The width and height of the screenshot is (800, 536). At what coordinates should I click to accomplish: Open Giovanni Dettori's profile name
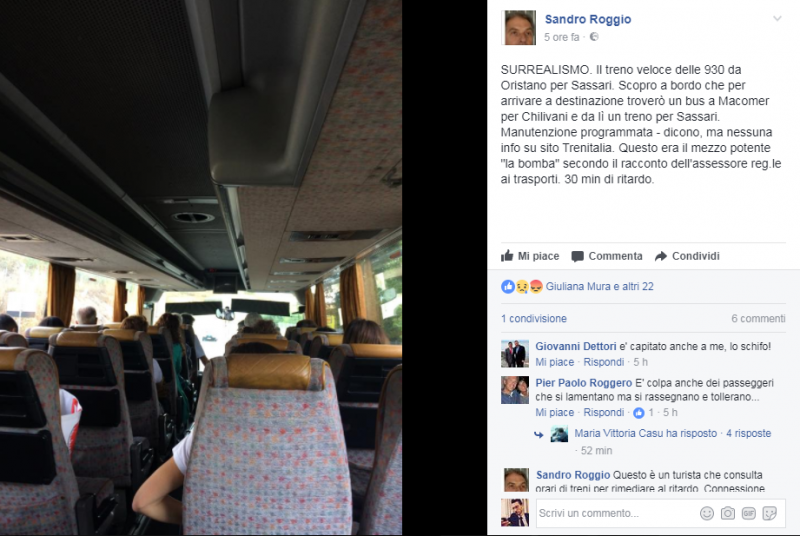pyautogui.click(x=576, y=346)
